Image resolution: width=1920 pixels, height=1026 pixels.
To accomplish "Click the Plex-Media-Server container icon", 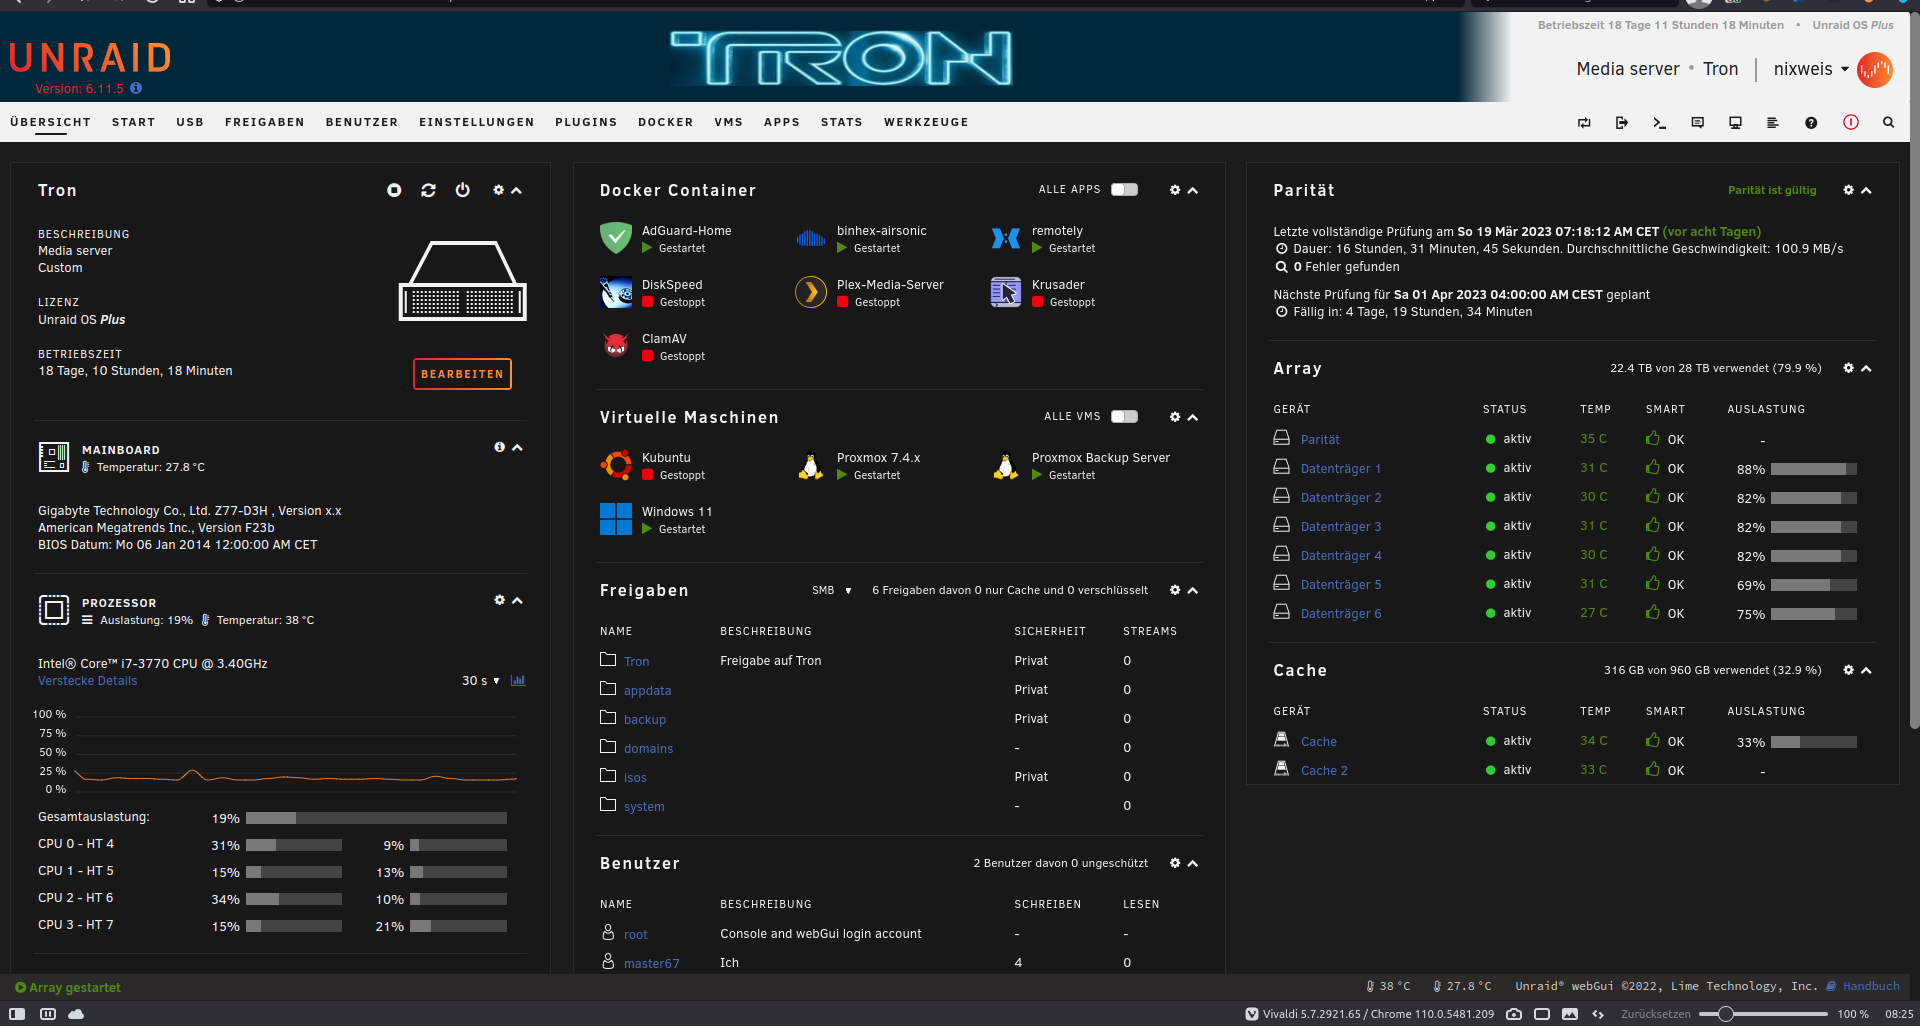I will pos(811,292).
